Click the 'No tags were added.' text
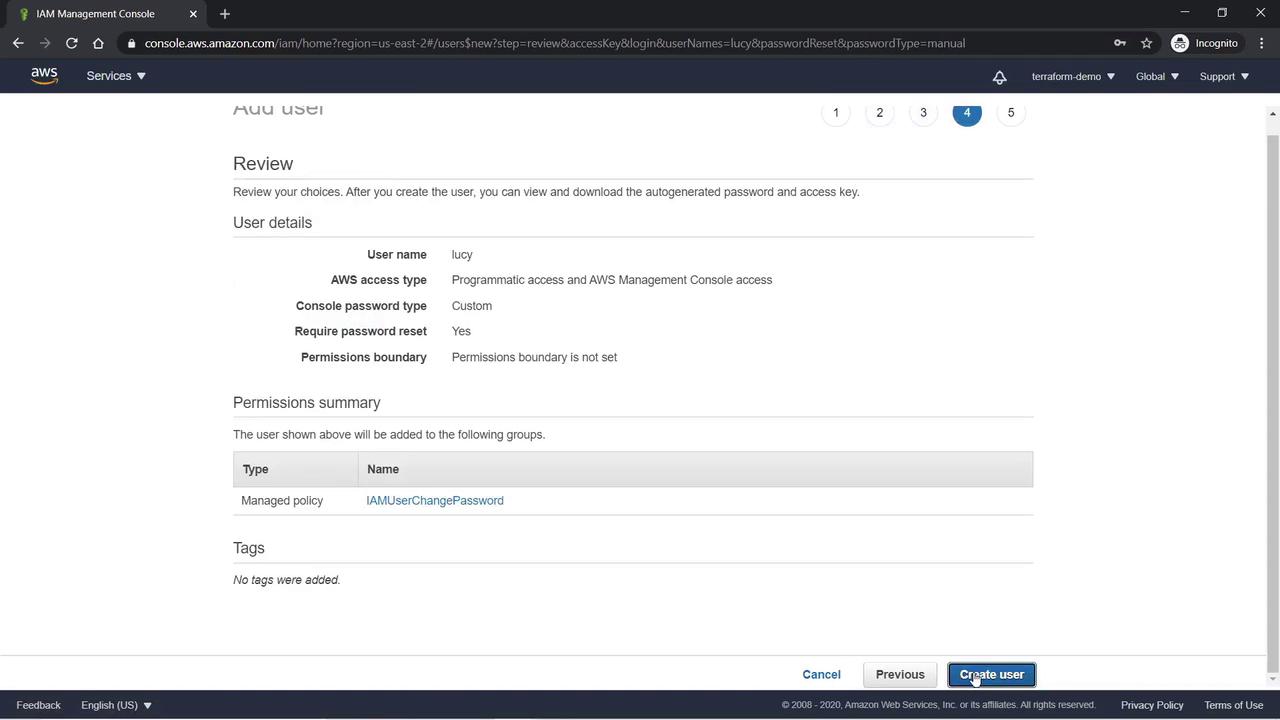The image size is (1280, 720). (x=287, y=580)
